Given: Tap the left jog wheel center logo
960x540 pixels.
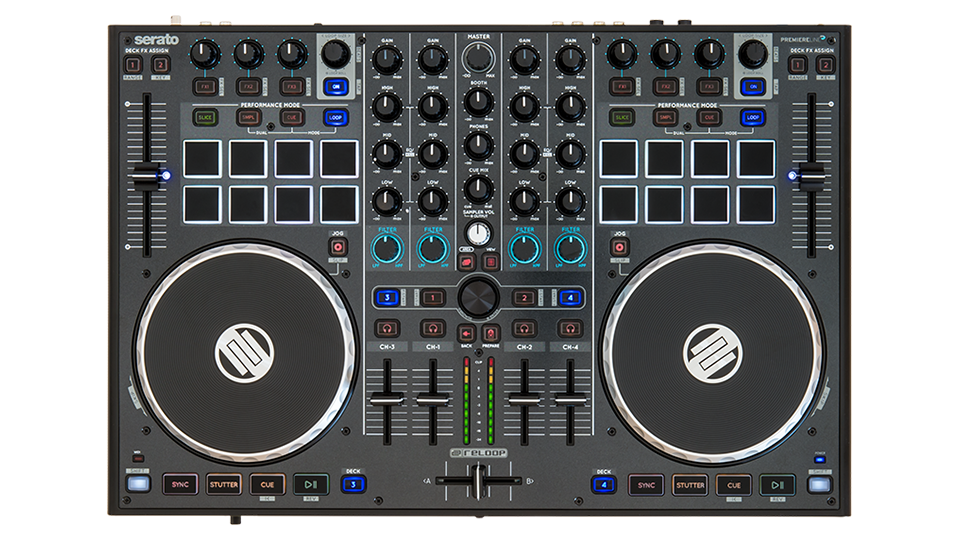Looking at the screenshot, I should pos(244,353).
